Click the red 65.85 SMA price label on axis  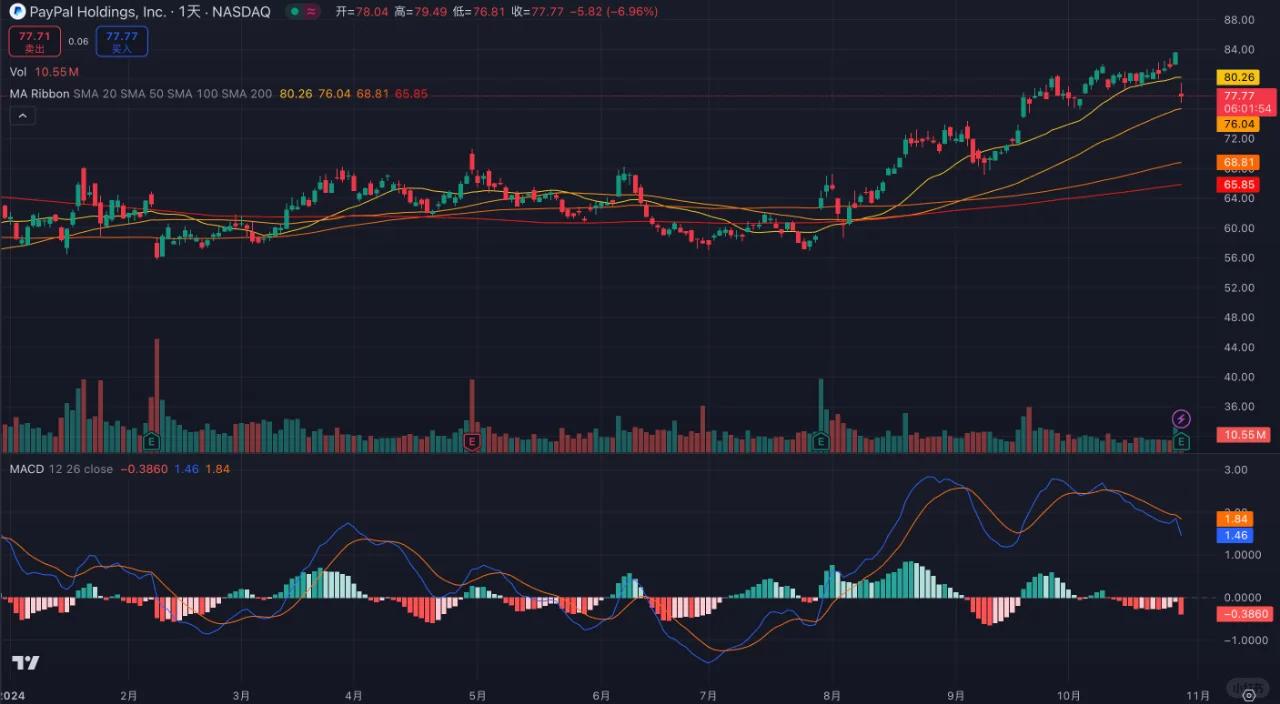pos(1238,184)
